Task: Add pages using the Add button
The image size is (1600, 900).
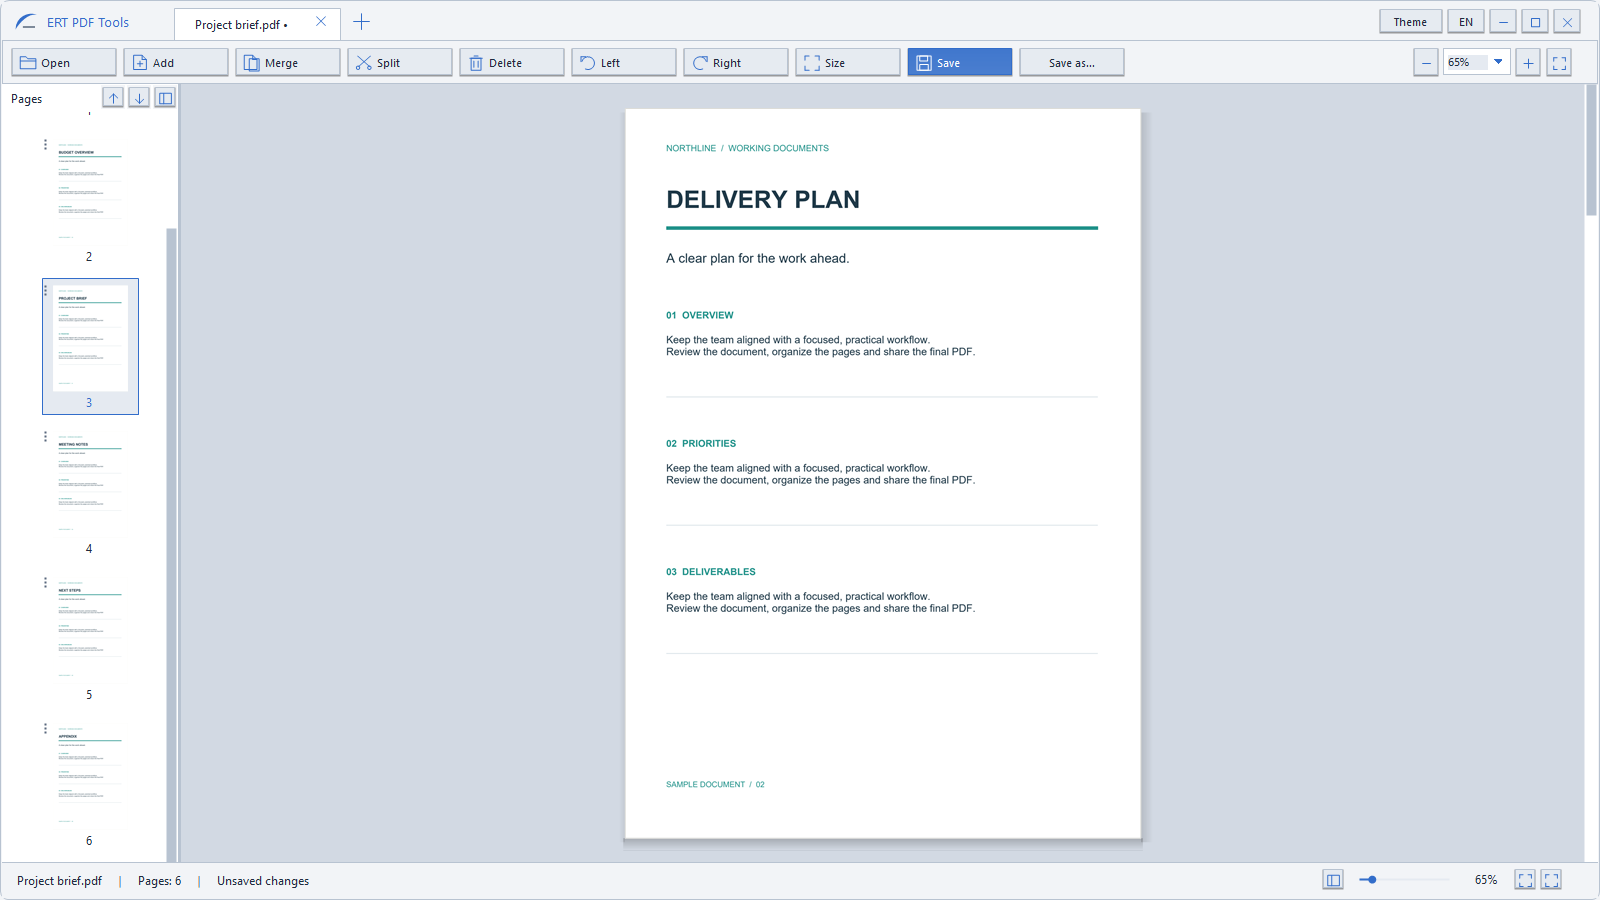Action: point(176,62)
